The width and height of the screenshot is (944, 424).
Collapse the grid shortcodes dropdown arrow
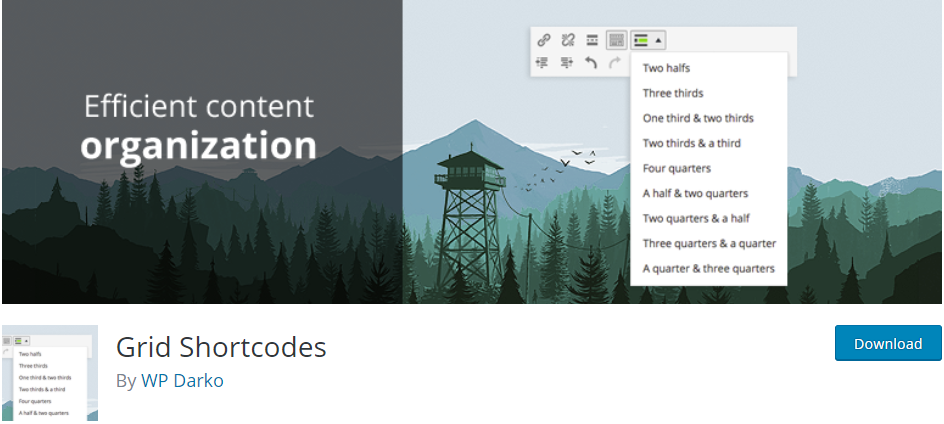pyautogui.click(x=658, y=41)
